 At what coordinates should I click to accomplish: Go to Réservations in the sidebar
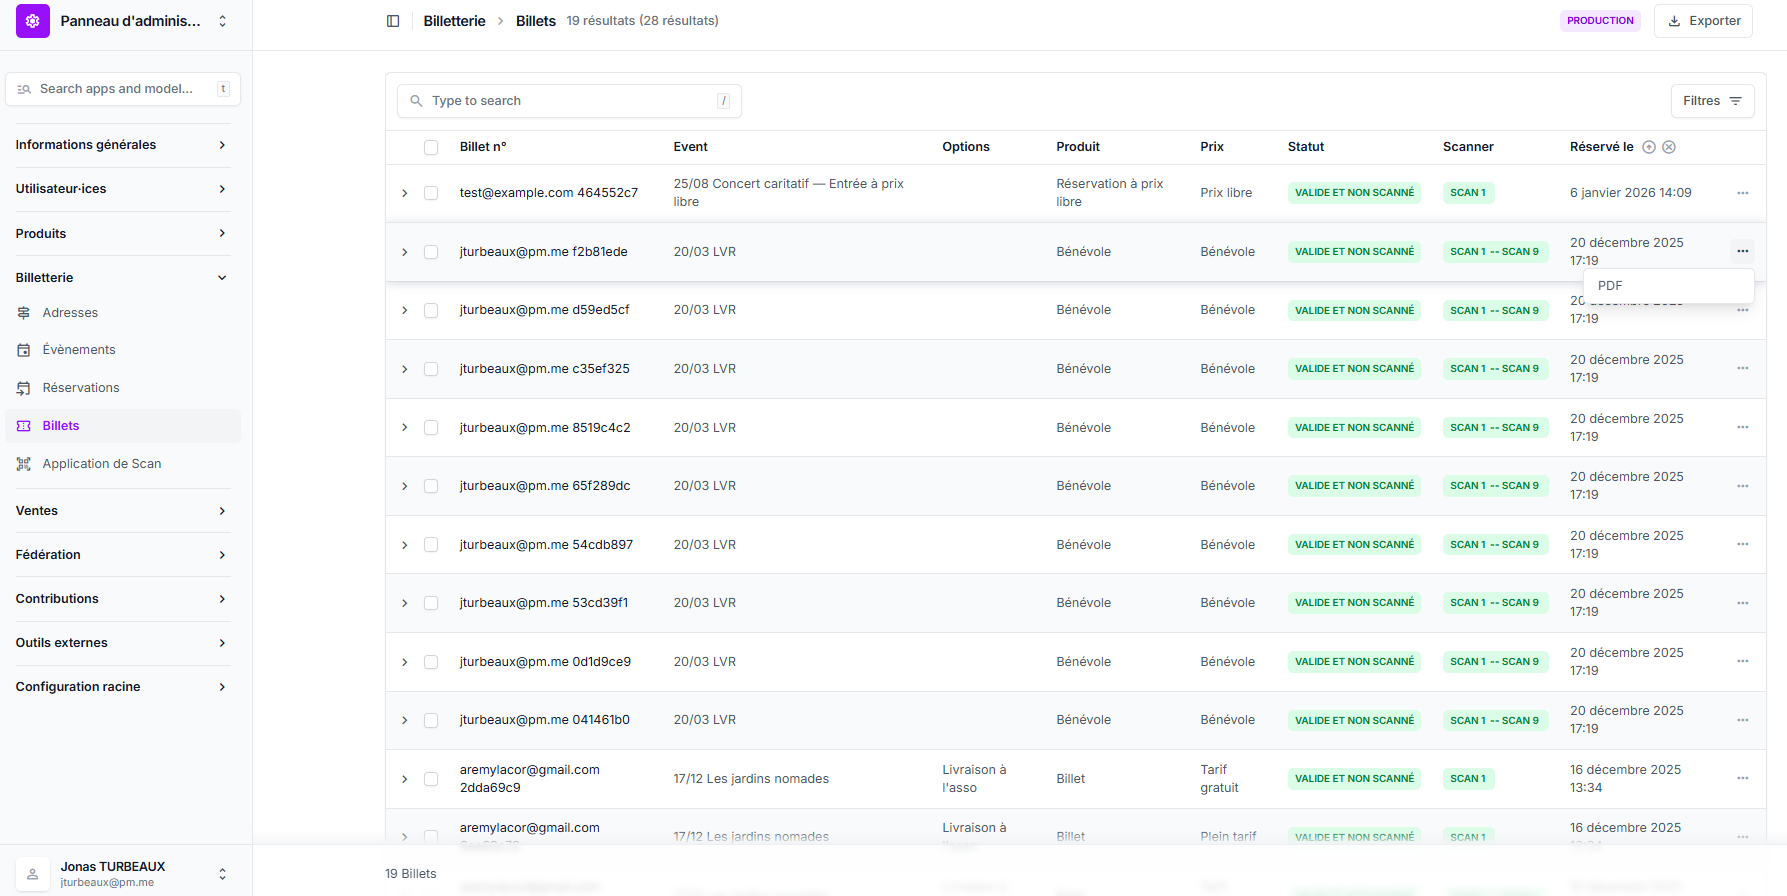coord(81,388)
